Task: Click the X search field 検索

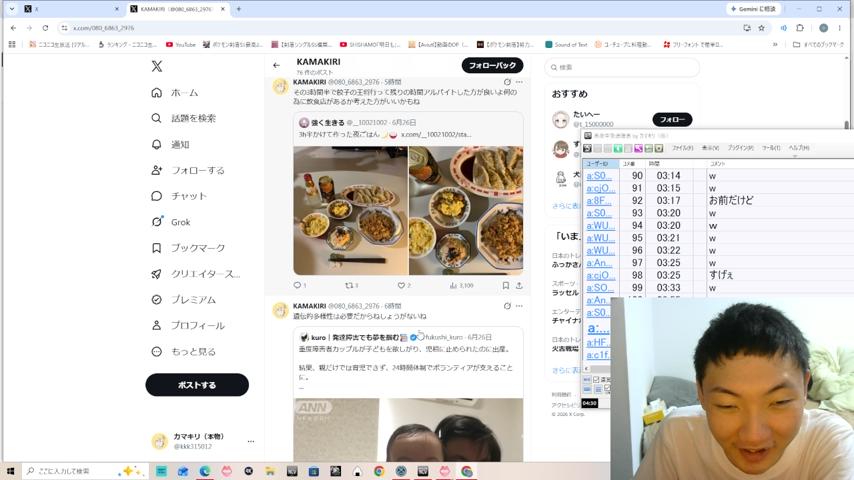Action: pyautogui.click(x=622, y=67)
